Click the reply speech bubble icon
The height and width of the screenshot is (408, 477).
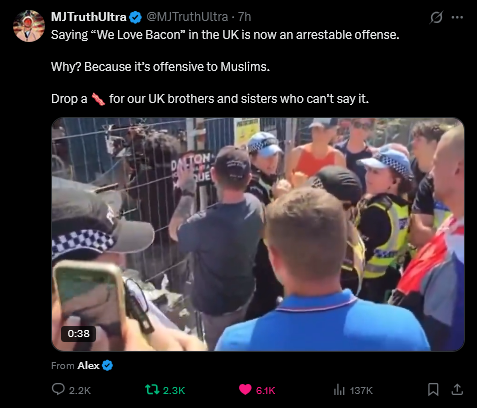58,389
